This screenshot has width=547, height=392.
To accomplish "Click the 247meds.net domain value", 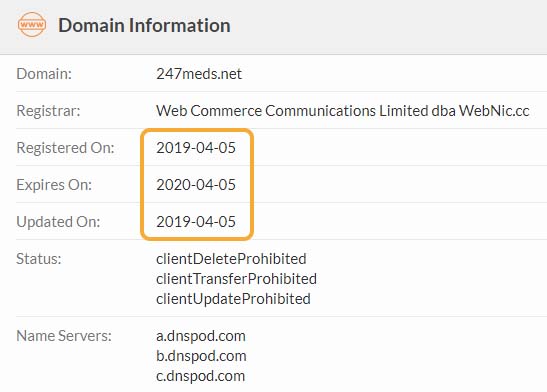I will [199, 74].
